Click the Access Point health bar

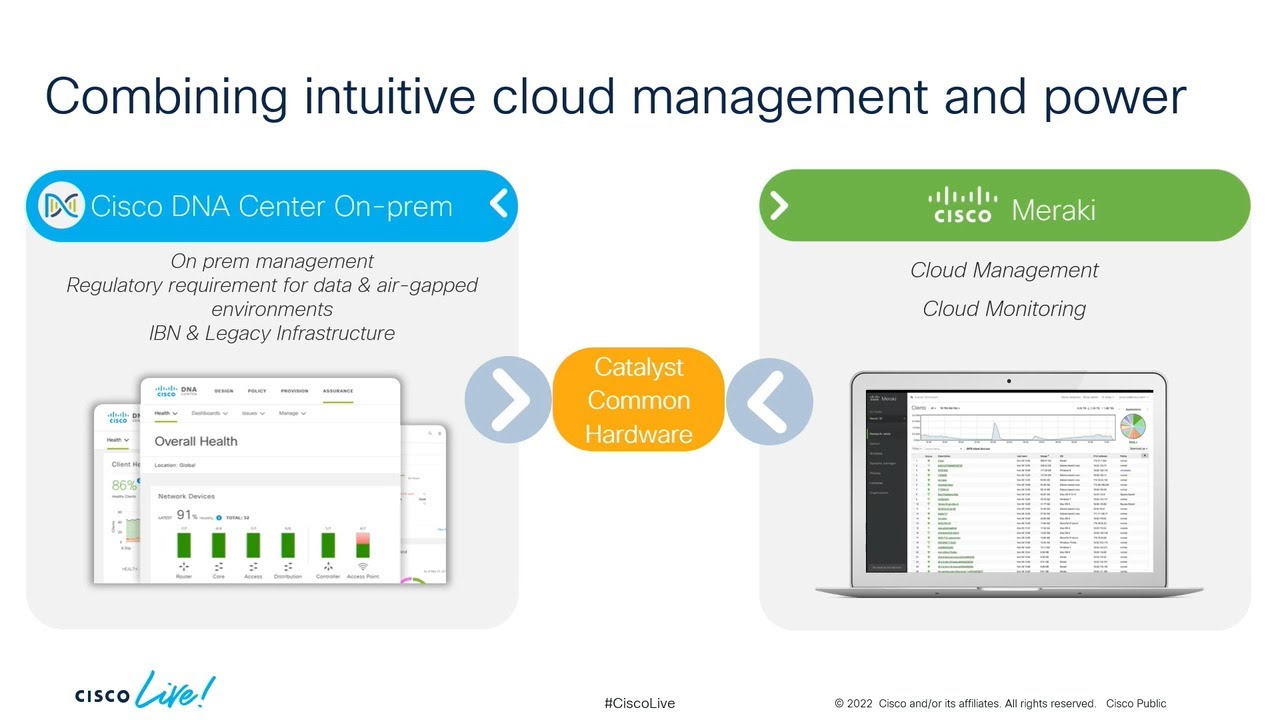pos(363,545)
